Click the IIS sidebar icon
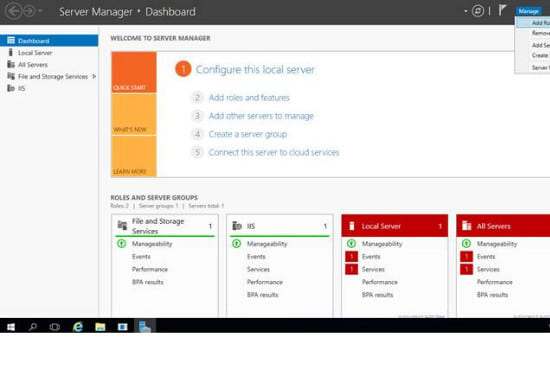Image resolution: width=550 pixels, height=370 pixels. 11,88
